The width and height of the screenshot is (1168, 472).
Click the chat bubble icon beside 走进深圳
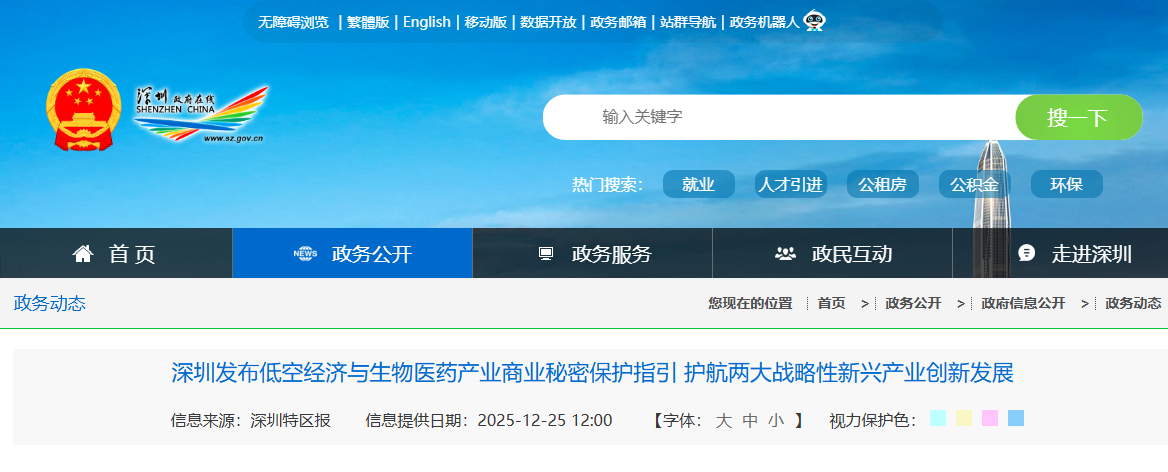pos(1026,253)
